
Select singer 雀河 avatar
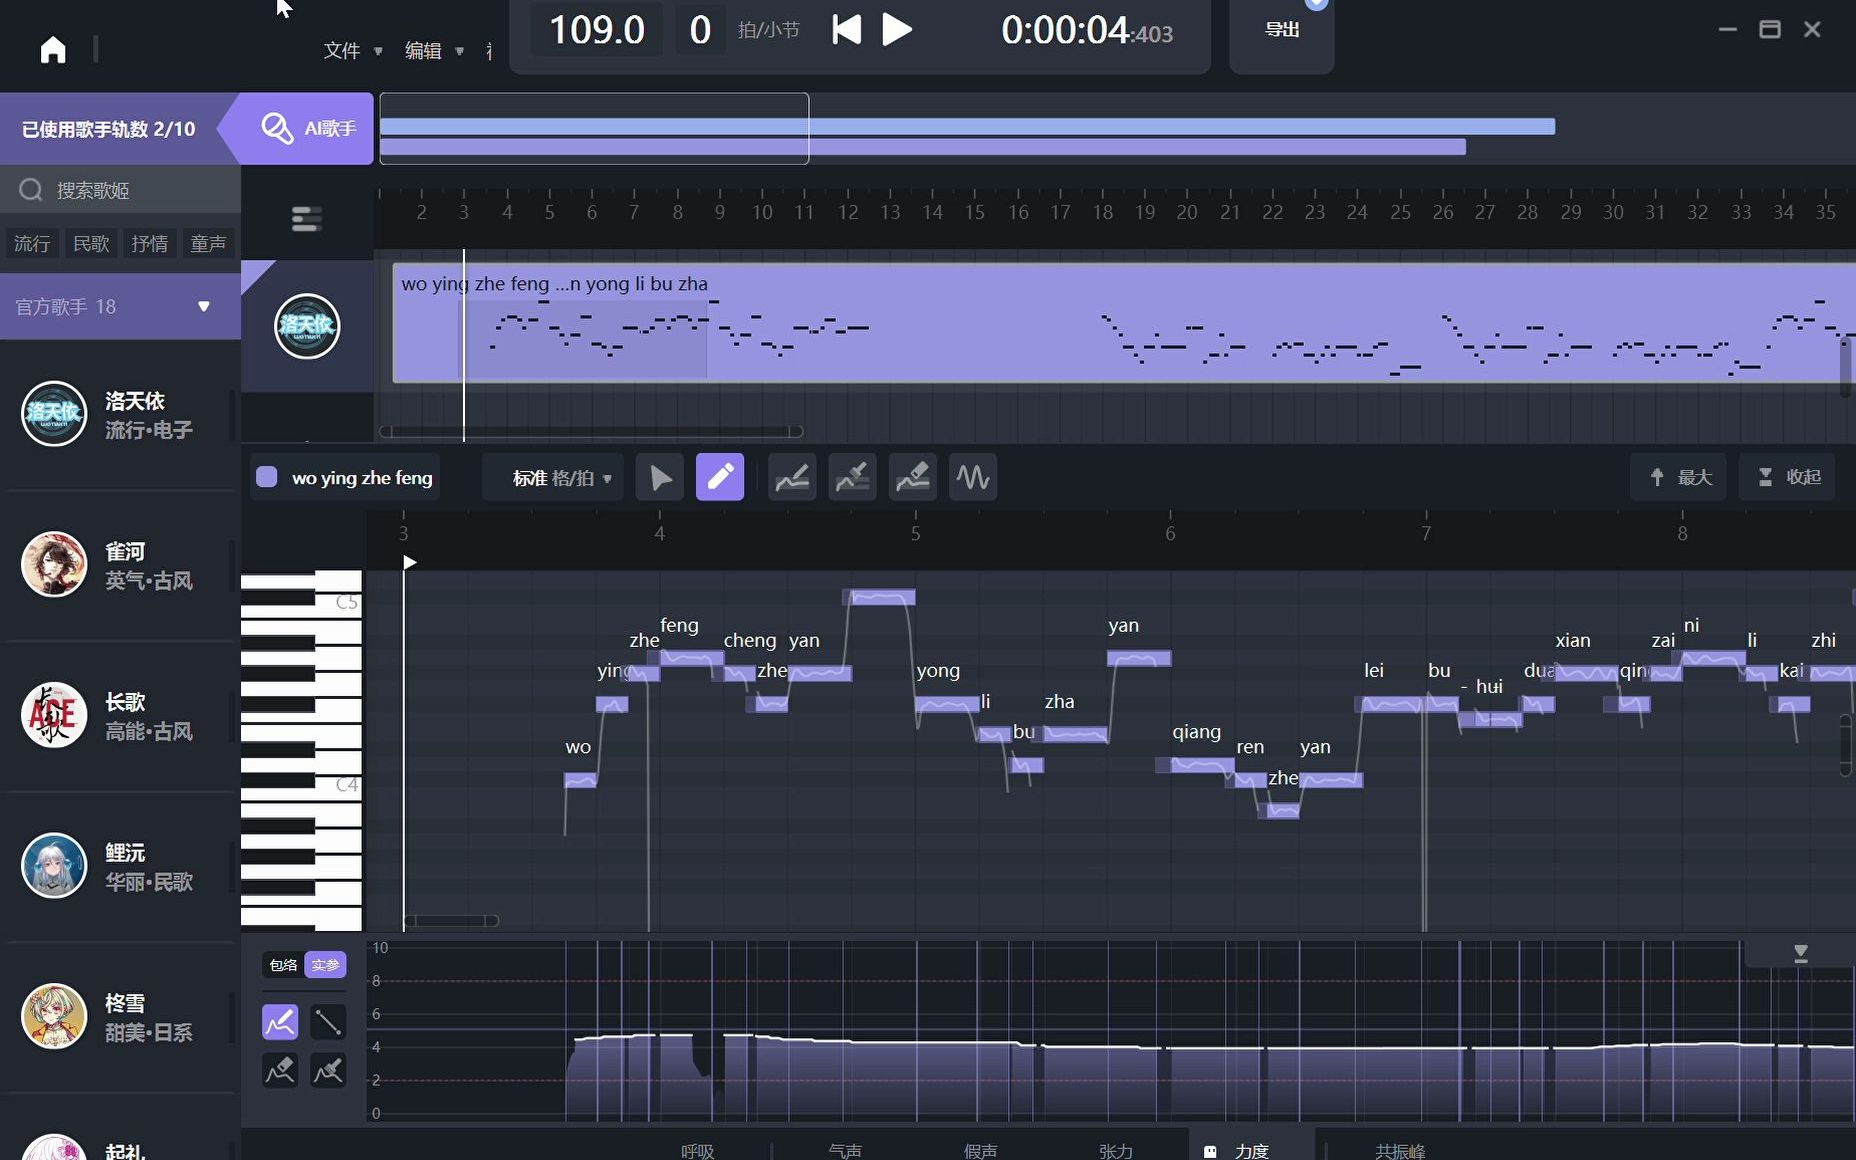tap(54, 564)
